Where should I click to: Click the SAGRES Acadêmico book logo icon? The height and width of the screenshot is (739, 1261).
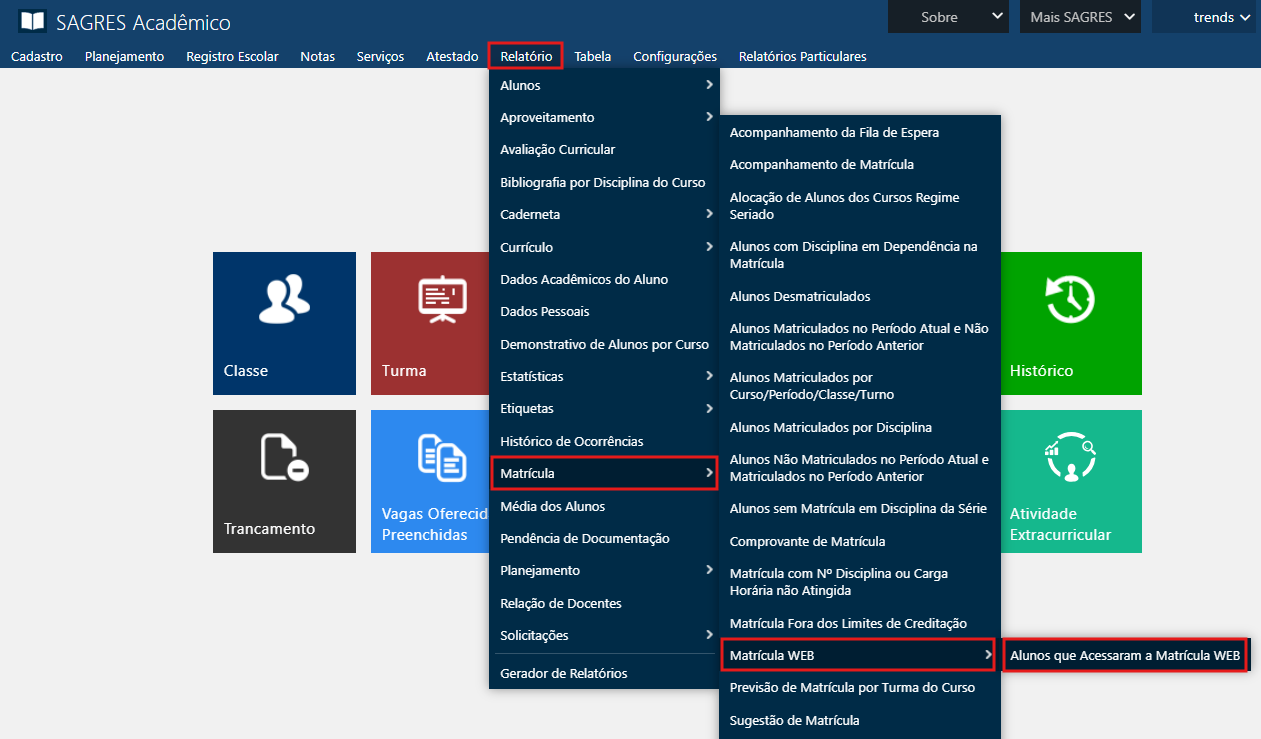click(x=32, y=21)
